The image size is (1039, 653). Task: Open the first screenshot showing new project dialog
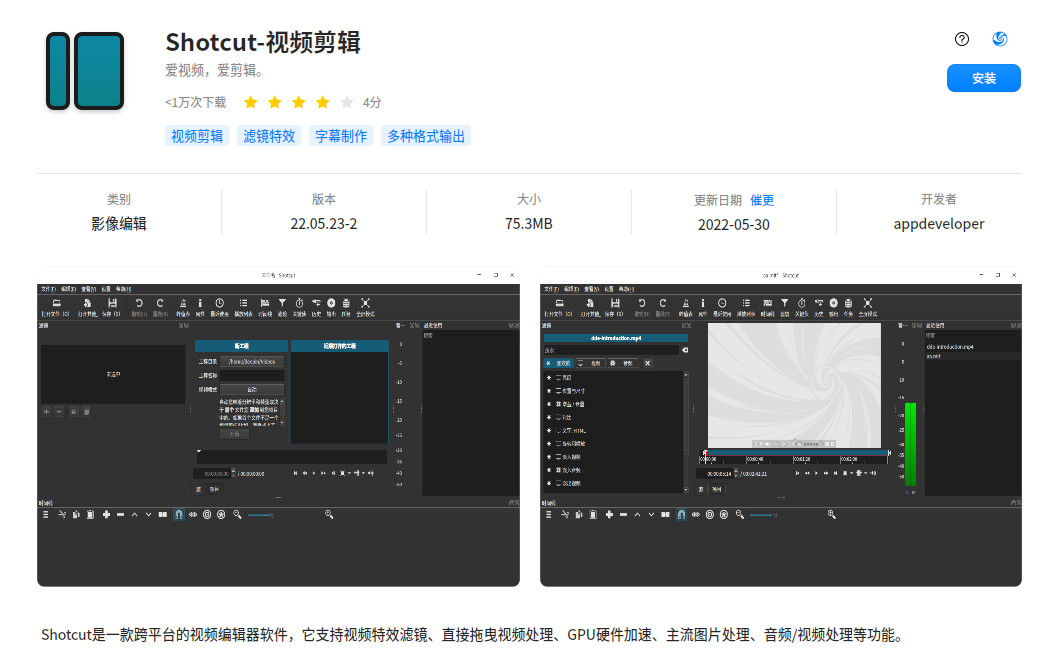pyautogui.click(x=278, y=427)
